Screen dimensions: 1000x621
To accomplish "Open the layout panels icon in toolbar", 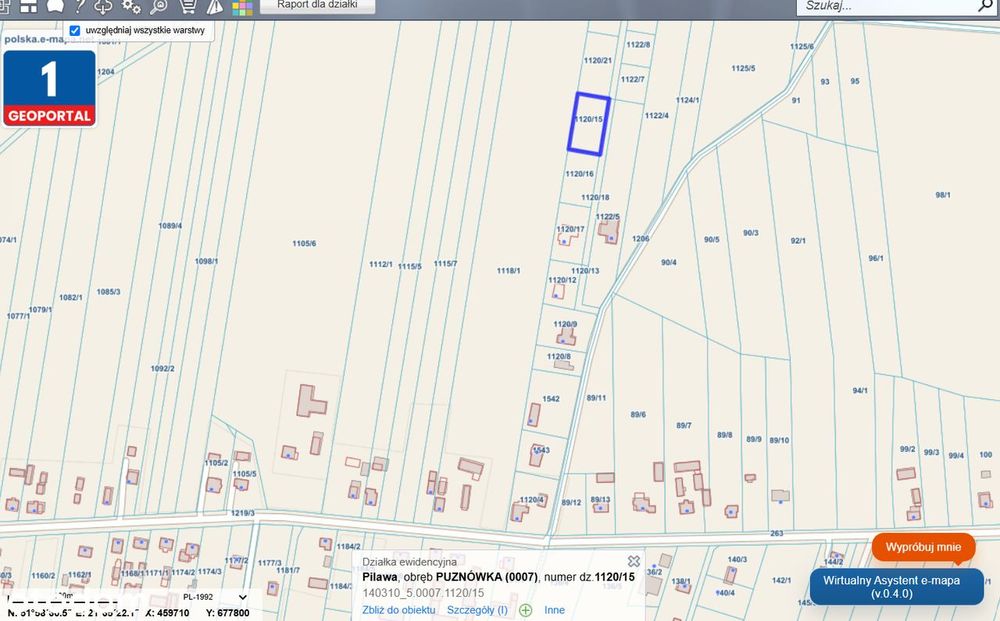I will [29, 6].
